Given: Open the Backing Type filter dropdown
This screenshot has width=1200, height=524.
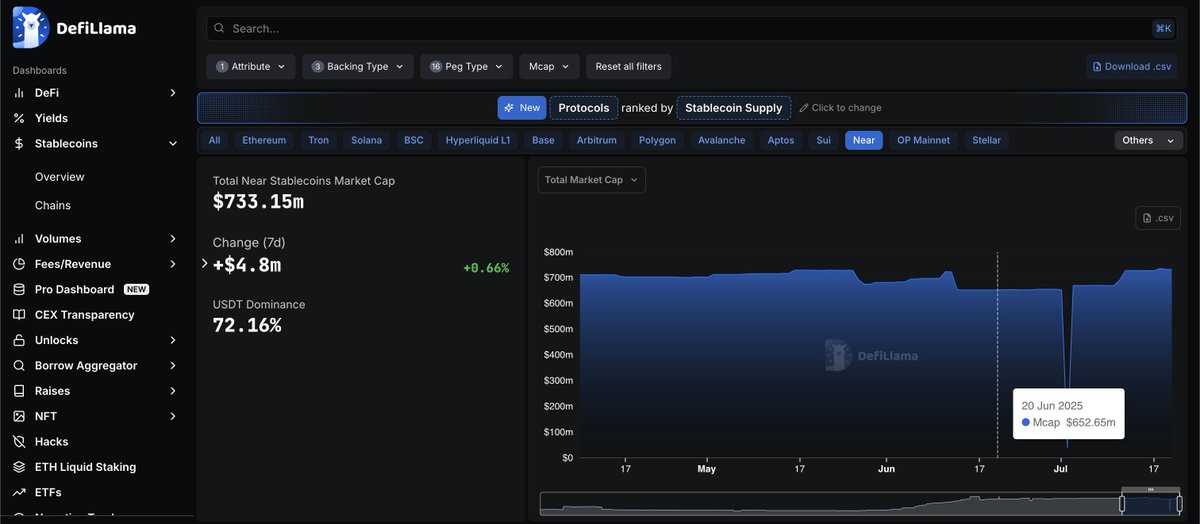Looking at the screenshot, I should point(357,67).
